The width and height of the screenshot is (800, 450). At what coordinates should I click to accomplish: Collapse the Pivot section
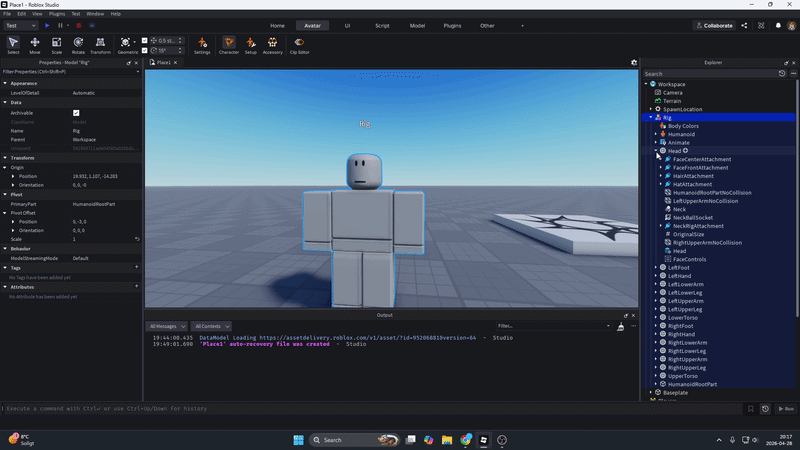click(5, 195)
